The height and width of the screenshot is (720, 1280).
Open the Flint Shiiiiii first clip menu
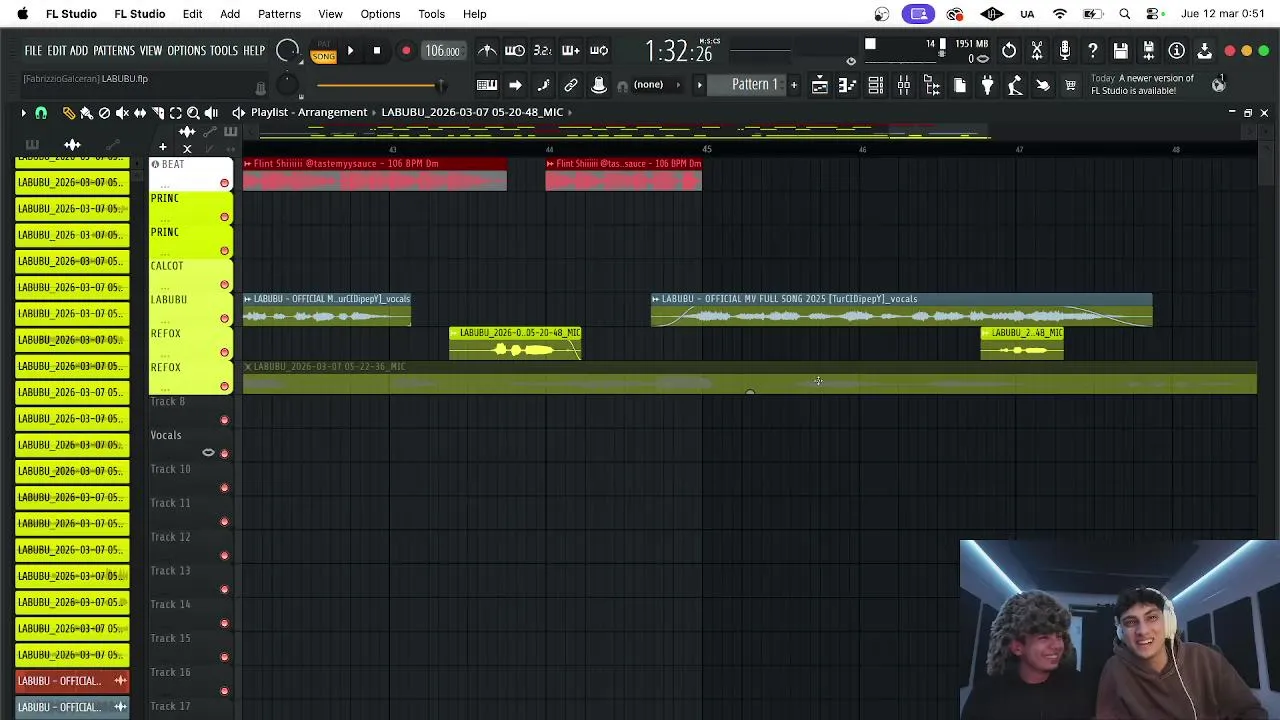247,164
